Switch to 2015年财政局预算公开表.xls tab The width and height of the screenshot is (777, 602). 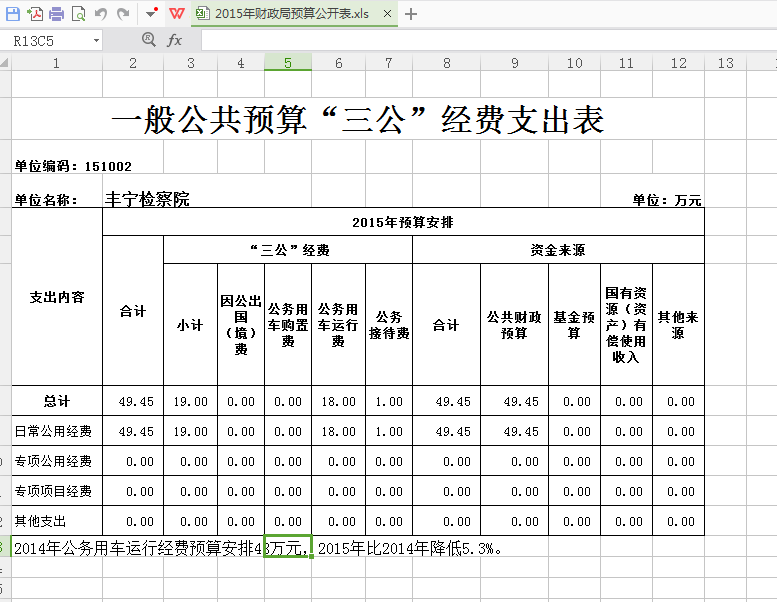(x=292, y=13)
